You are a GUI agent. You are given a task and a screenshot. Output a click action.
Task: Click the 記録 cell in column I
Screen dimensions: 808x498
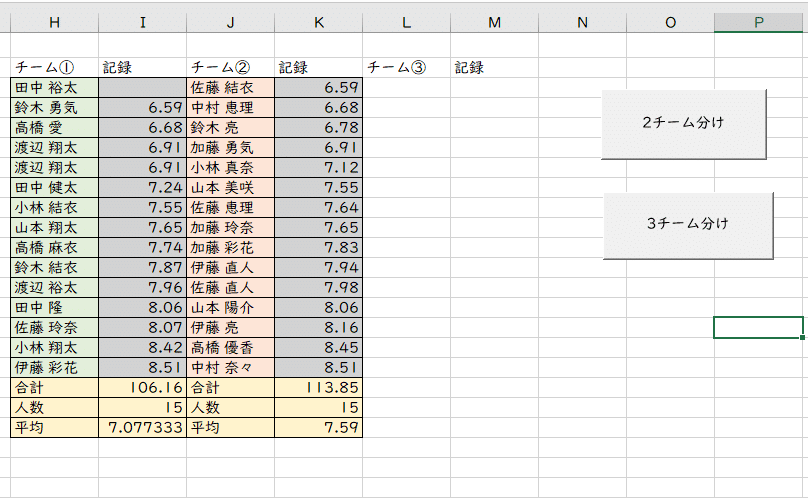tap(142, 68)
